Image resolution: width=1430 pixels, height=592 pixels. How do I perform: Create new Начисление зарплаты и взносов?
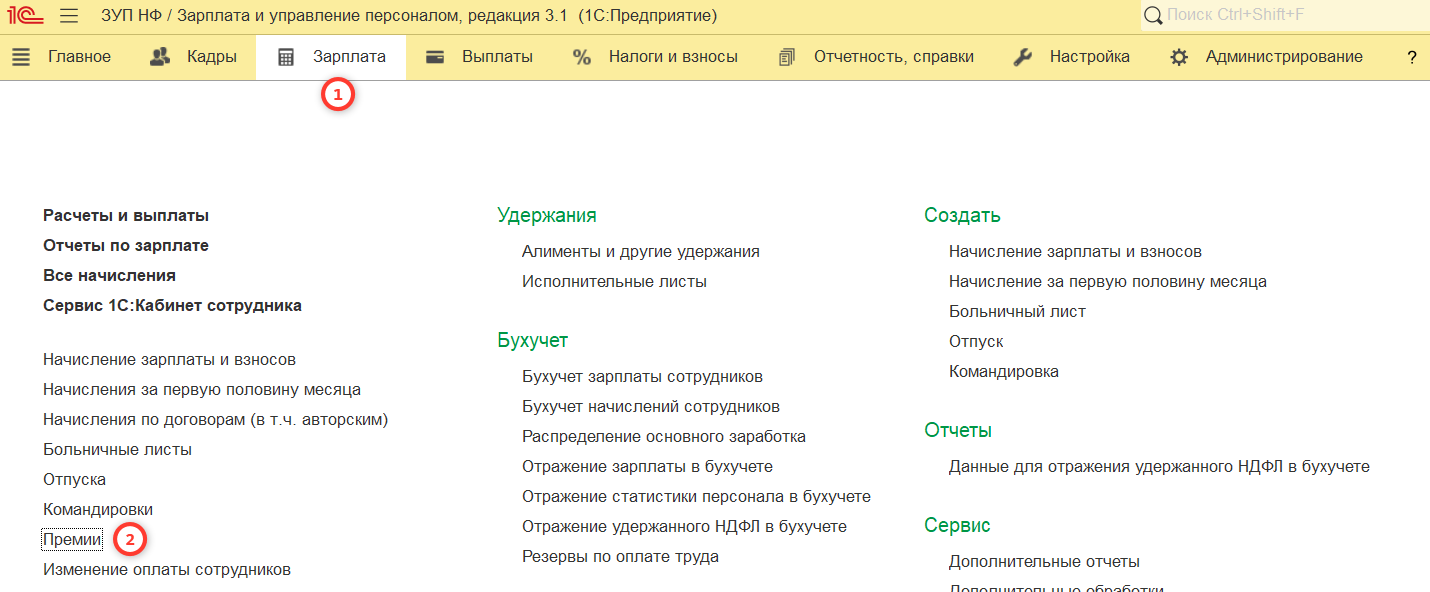point(1075,252)
